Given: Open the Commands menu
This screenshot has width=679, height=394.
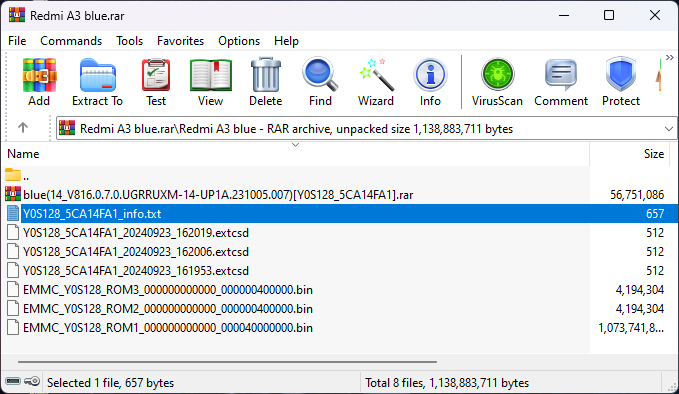Looking at the screenshot, I should 71,41.
